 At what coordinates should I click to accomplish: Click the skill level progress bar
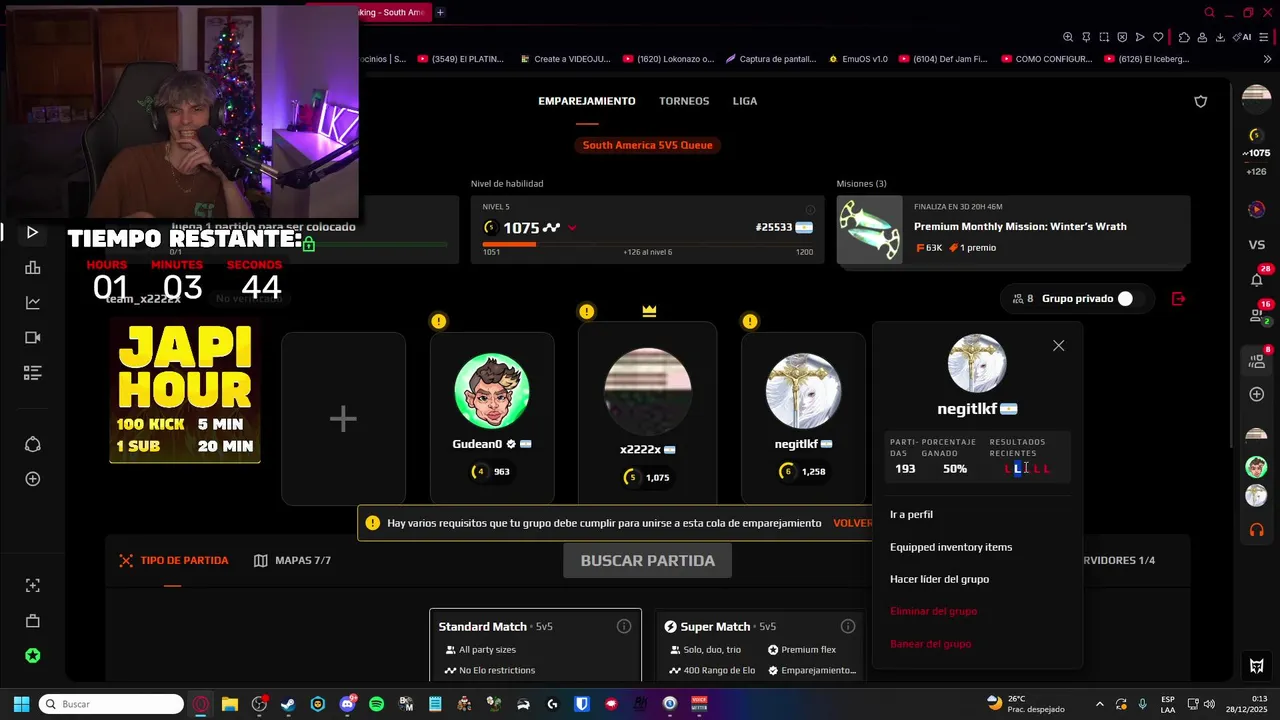[647, 244]
